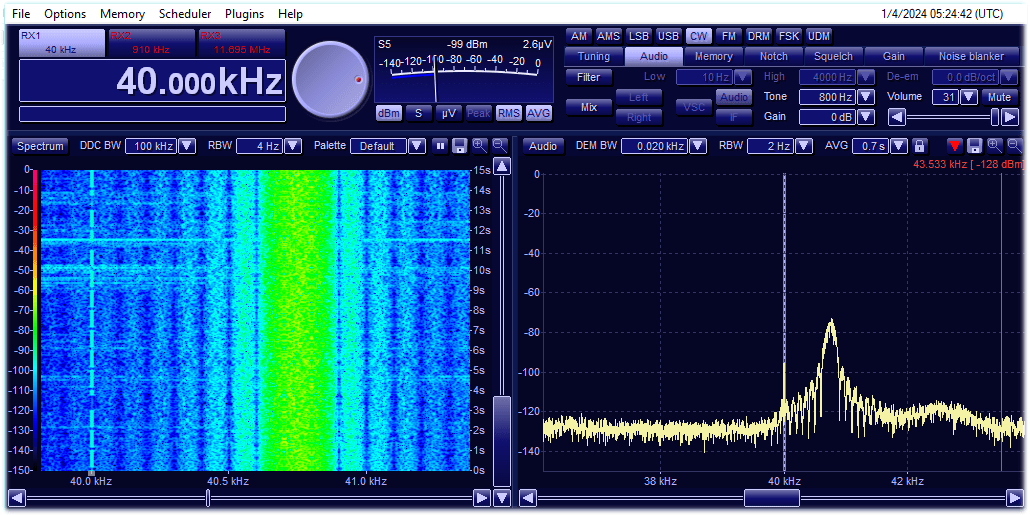The image size is (1030, 515).
Task: Mute the audio output
Action: [x=999, y=97]
